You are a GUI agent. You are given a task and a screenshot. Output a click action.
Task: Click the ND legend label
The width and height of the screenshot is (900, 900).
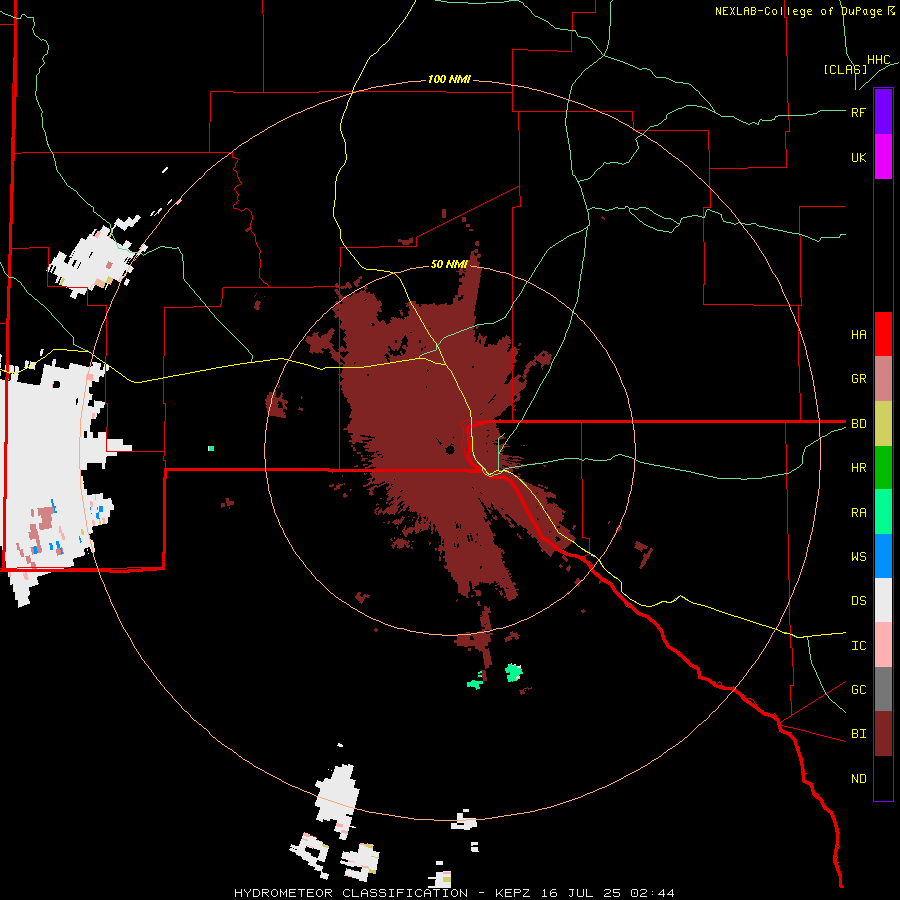coord(858,779)
